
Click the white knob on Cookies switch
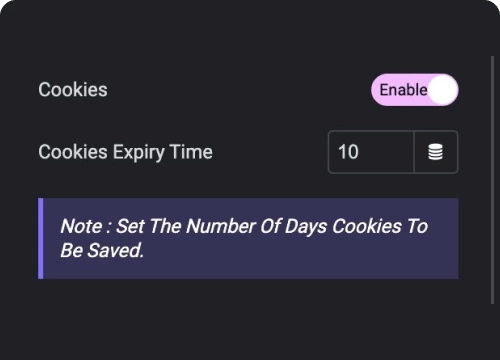pos(443,90)
